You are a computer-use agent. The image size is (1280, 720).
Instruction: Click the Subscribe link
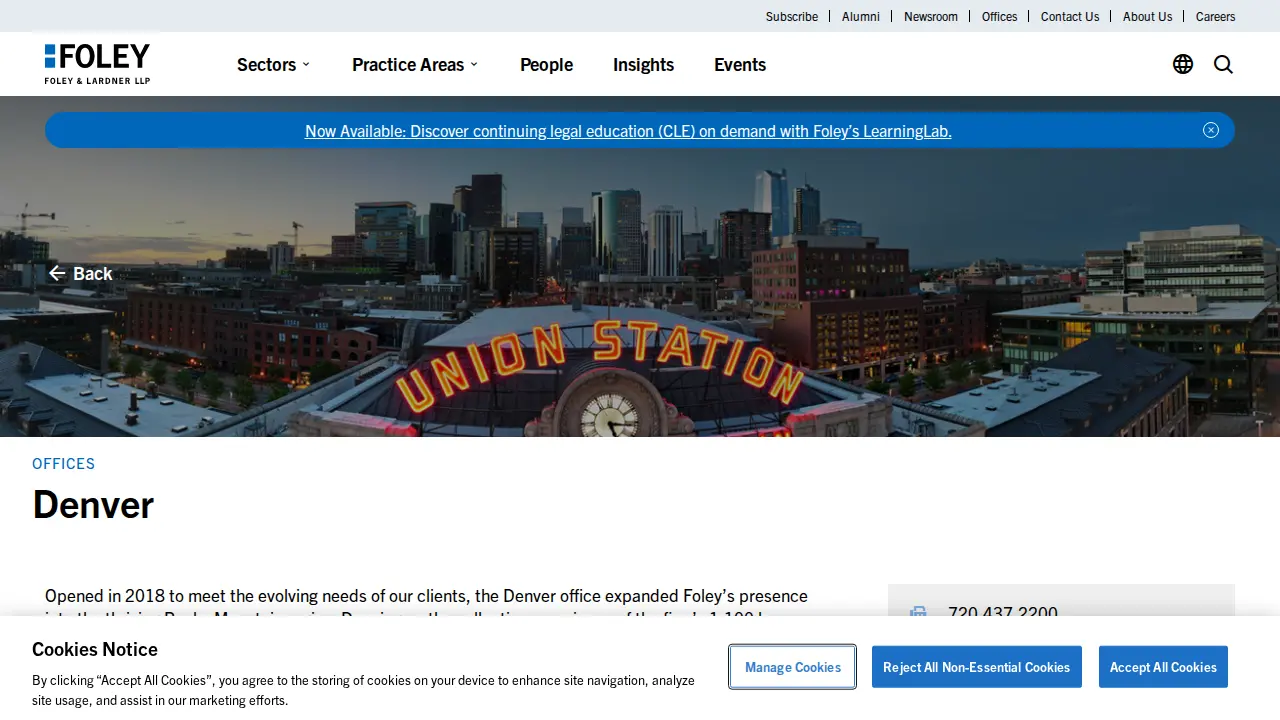[792, 16]
